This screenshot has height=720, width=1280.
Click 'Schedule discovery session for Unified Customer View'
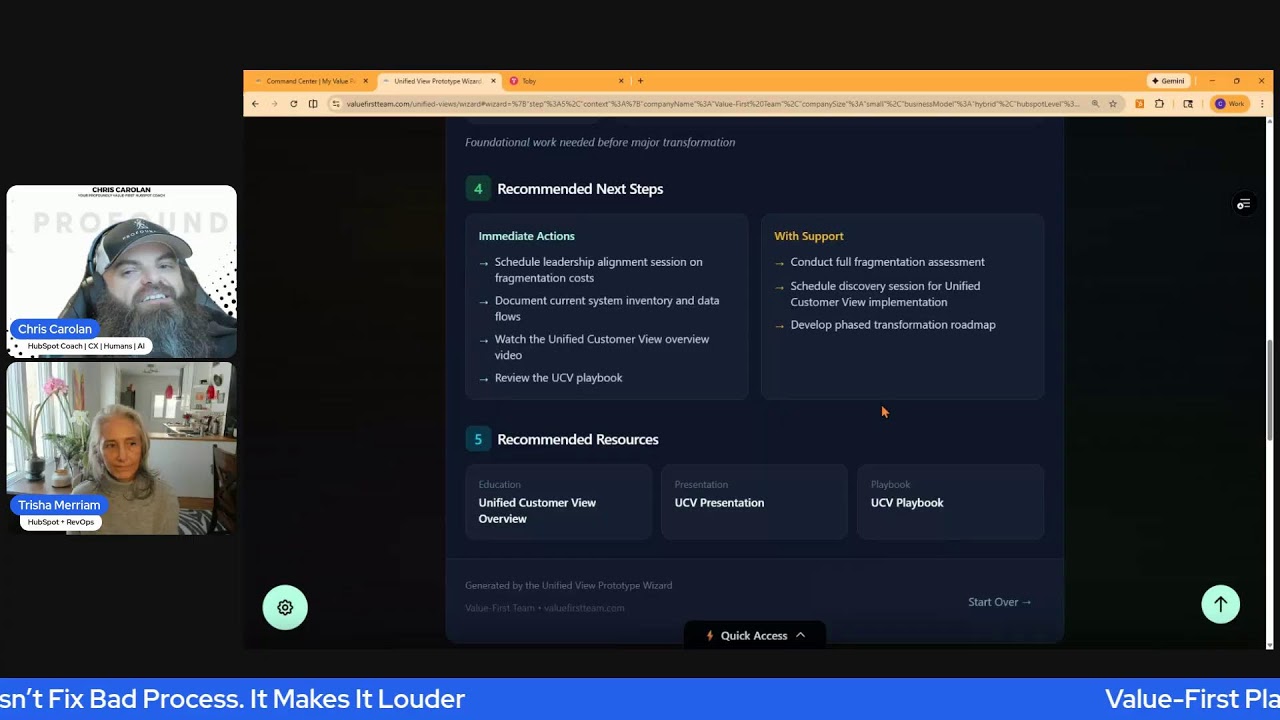885,294
